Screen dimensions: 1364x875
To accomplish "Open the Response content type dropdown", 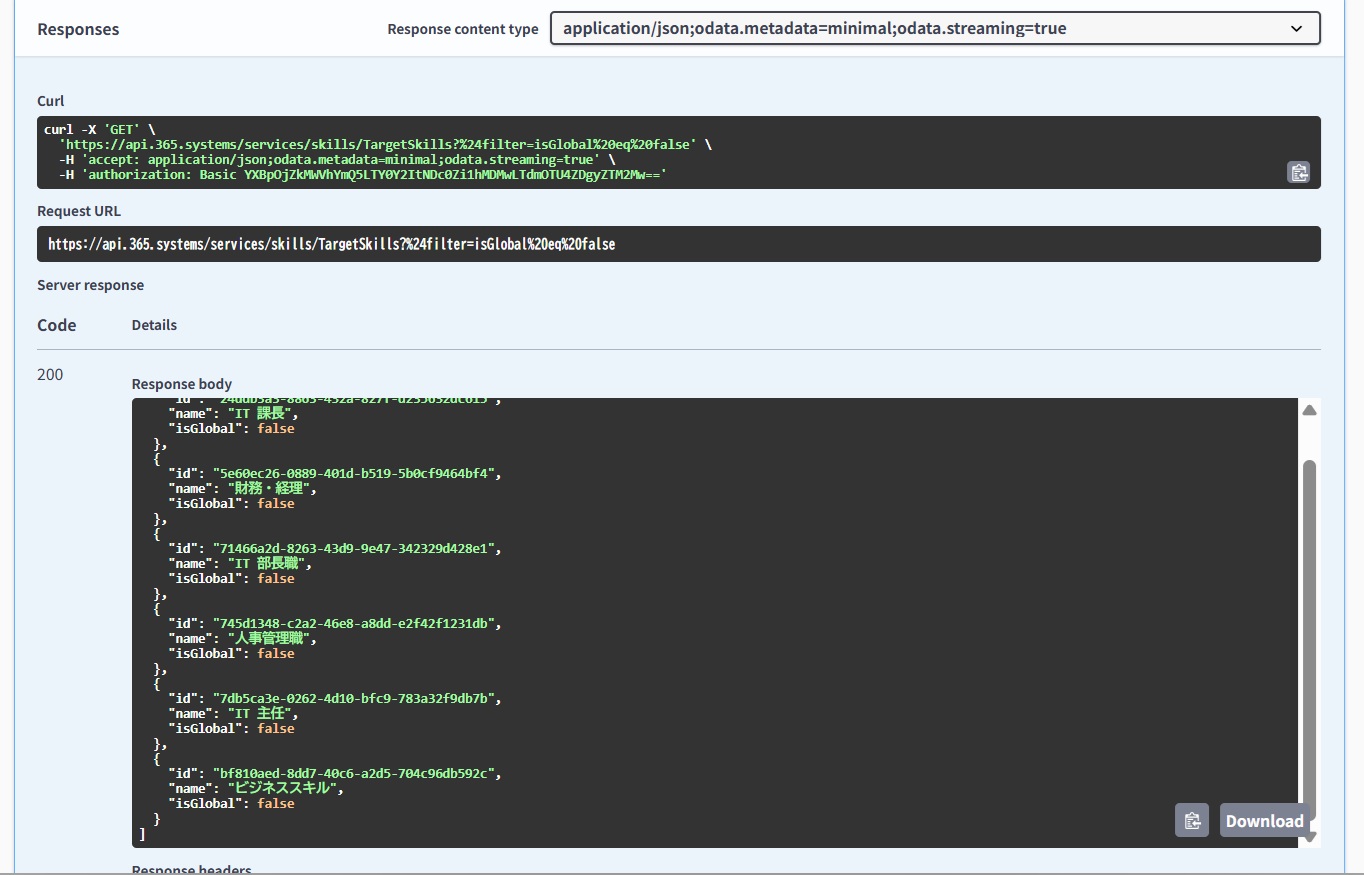I will [935, 28].
